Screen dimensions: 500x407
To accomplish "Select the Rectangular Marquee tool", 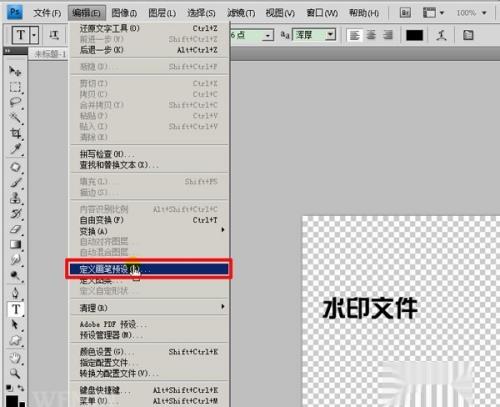I will click(15, 87).
